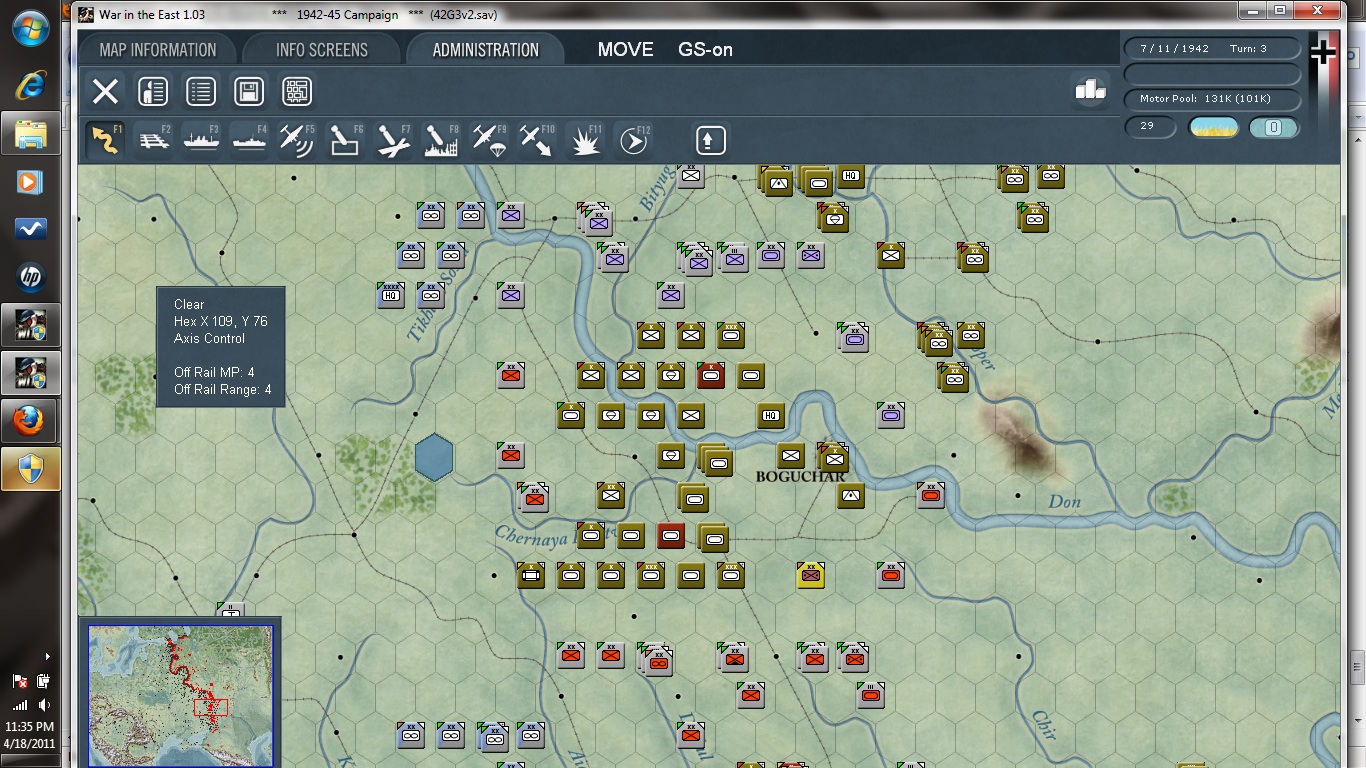Enable Air Recon mode (F5)
Viewport: 1366px width, 768px height.
pos(297,140)
